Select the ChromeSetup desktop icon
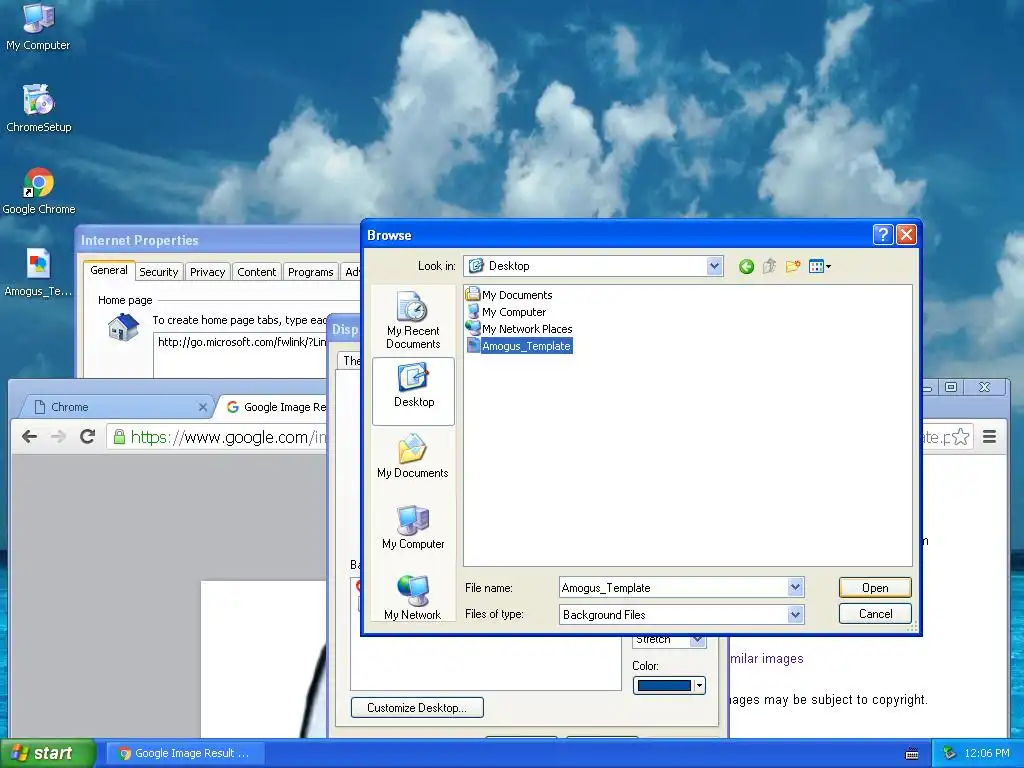This screenshot has height=768, width=1024. coord(39,108)
